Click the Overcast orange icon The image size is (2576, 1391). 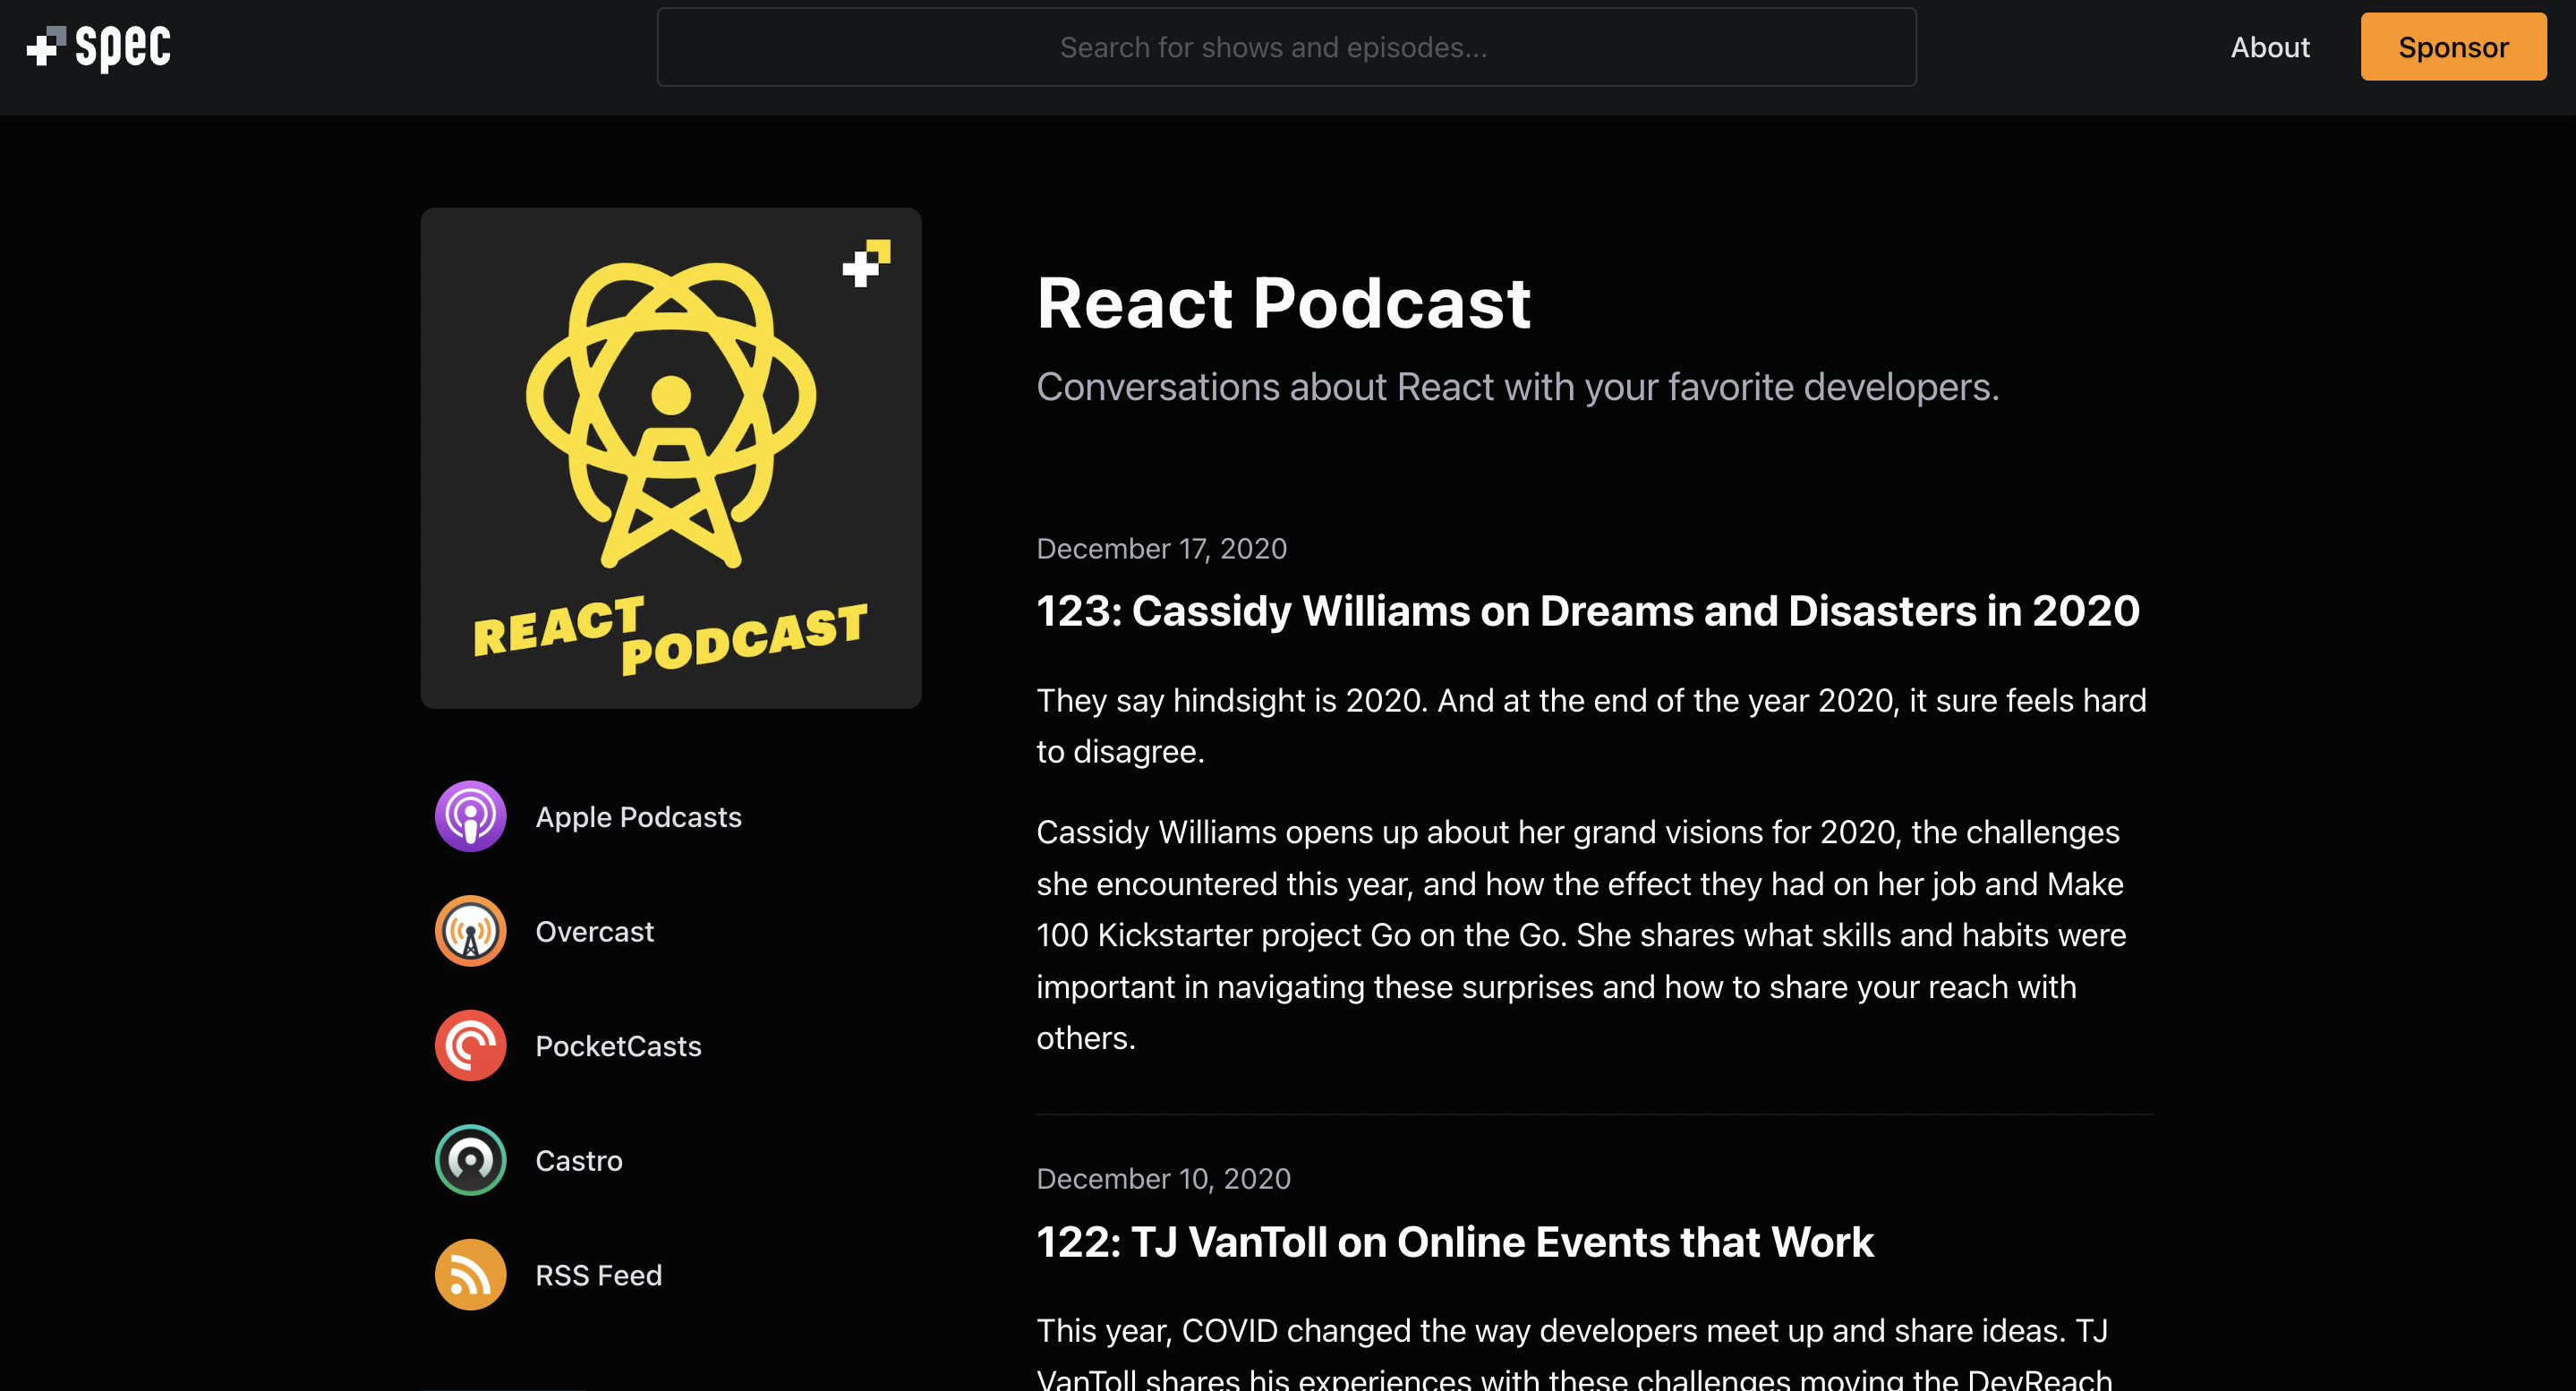tap(470, 931)
